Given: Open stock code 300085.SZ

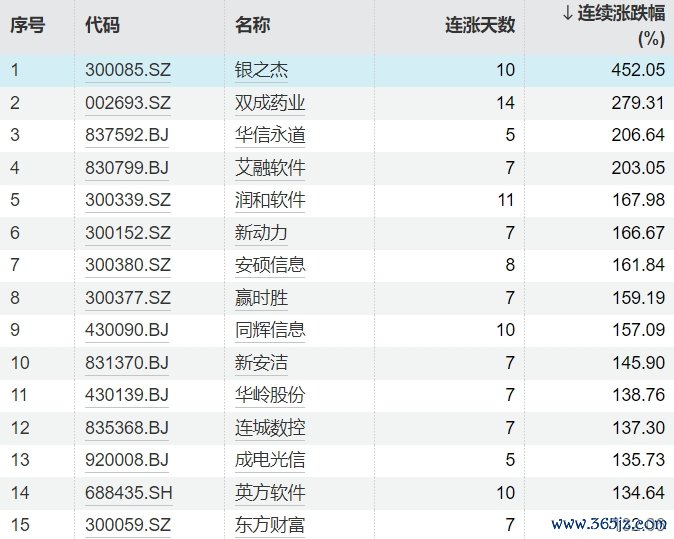Looking at the screenshot, I should [x=128, y=70].
